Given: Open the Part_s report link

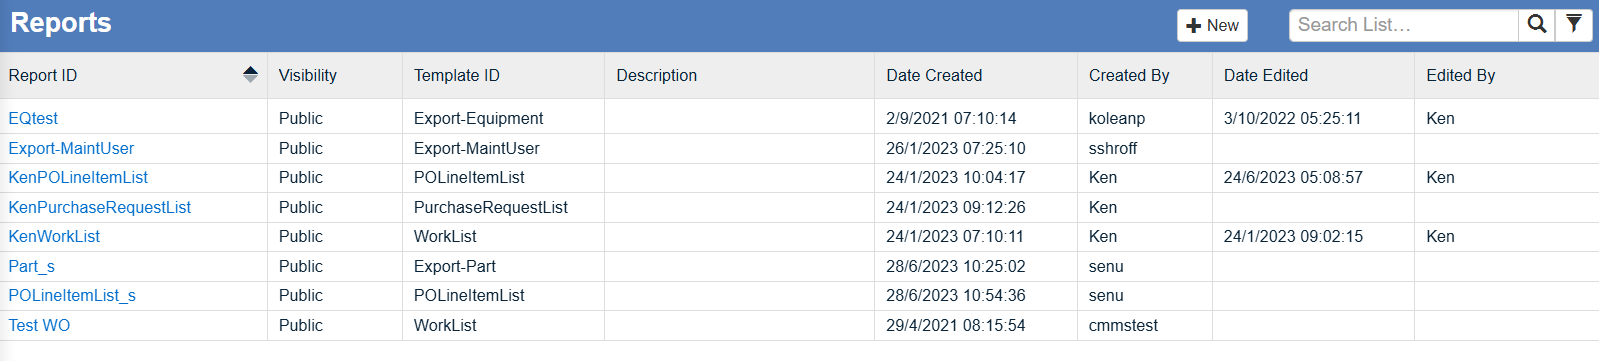Looking at the screenshot, I should (31, 266).
